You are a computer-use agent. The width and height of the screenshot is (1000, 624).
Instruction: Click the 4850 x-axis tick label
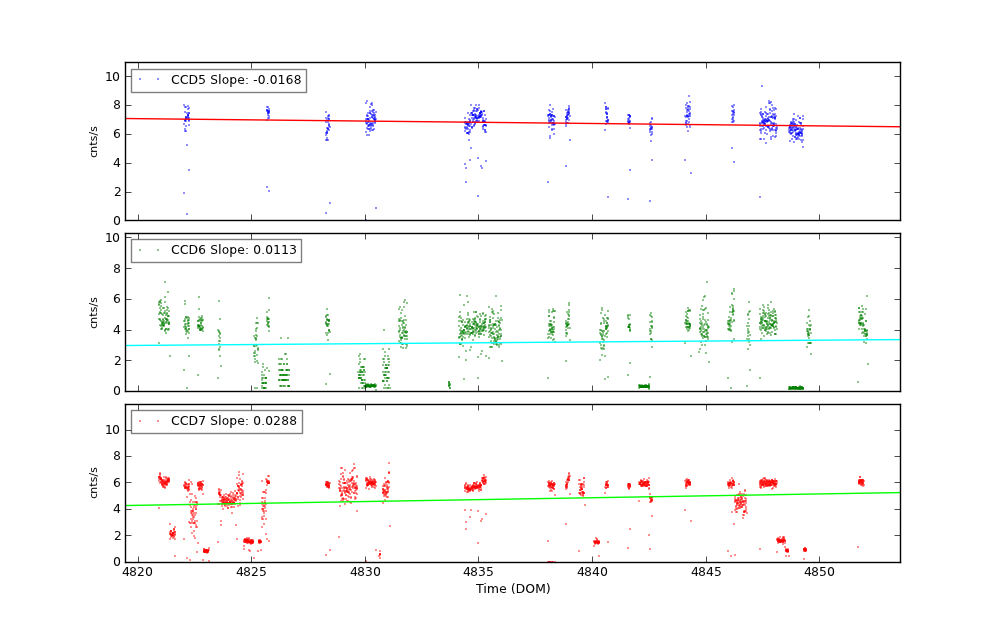(819, 572)
